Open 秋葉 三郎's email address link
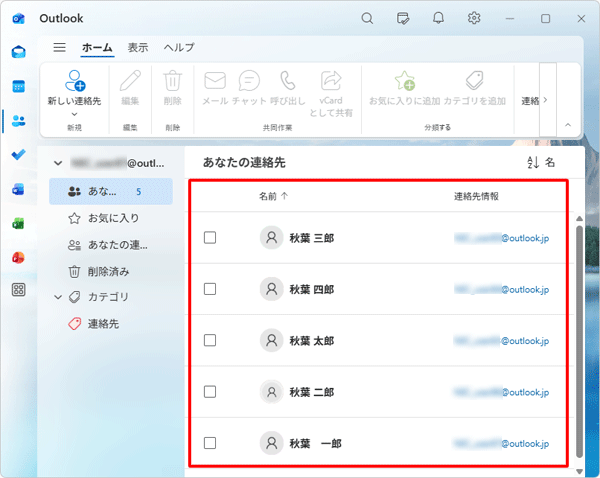This screenshot has height=478, width=600. (502, 238)
